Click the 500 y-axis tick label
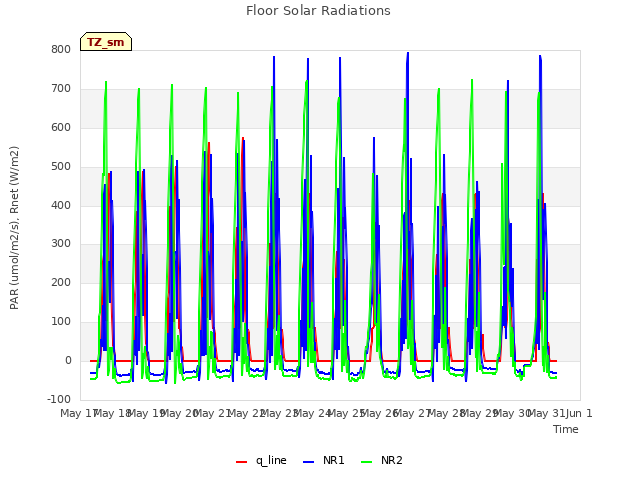Screen dimensions: 640x480 pos(61,167)
